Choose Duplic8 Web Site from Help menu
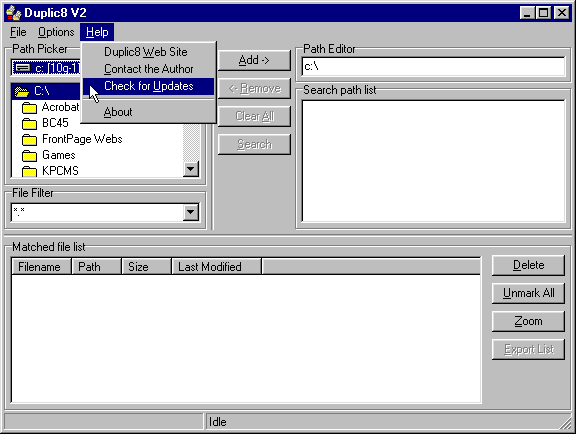Image resolution: width=576 pixels, height=434 pixels. click(148, 52)
